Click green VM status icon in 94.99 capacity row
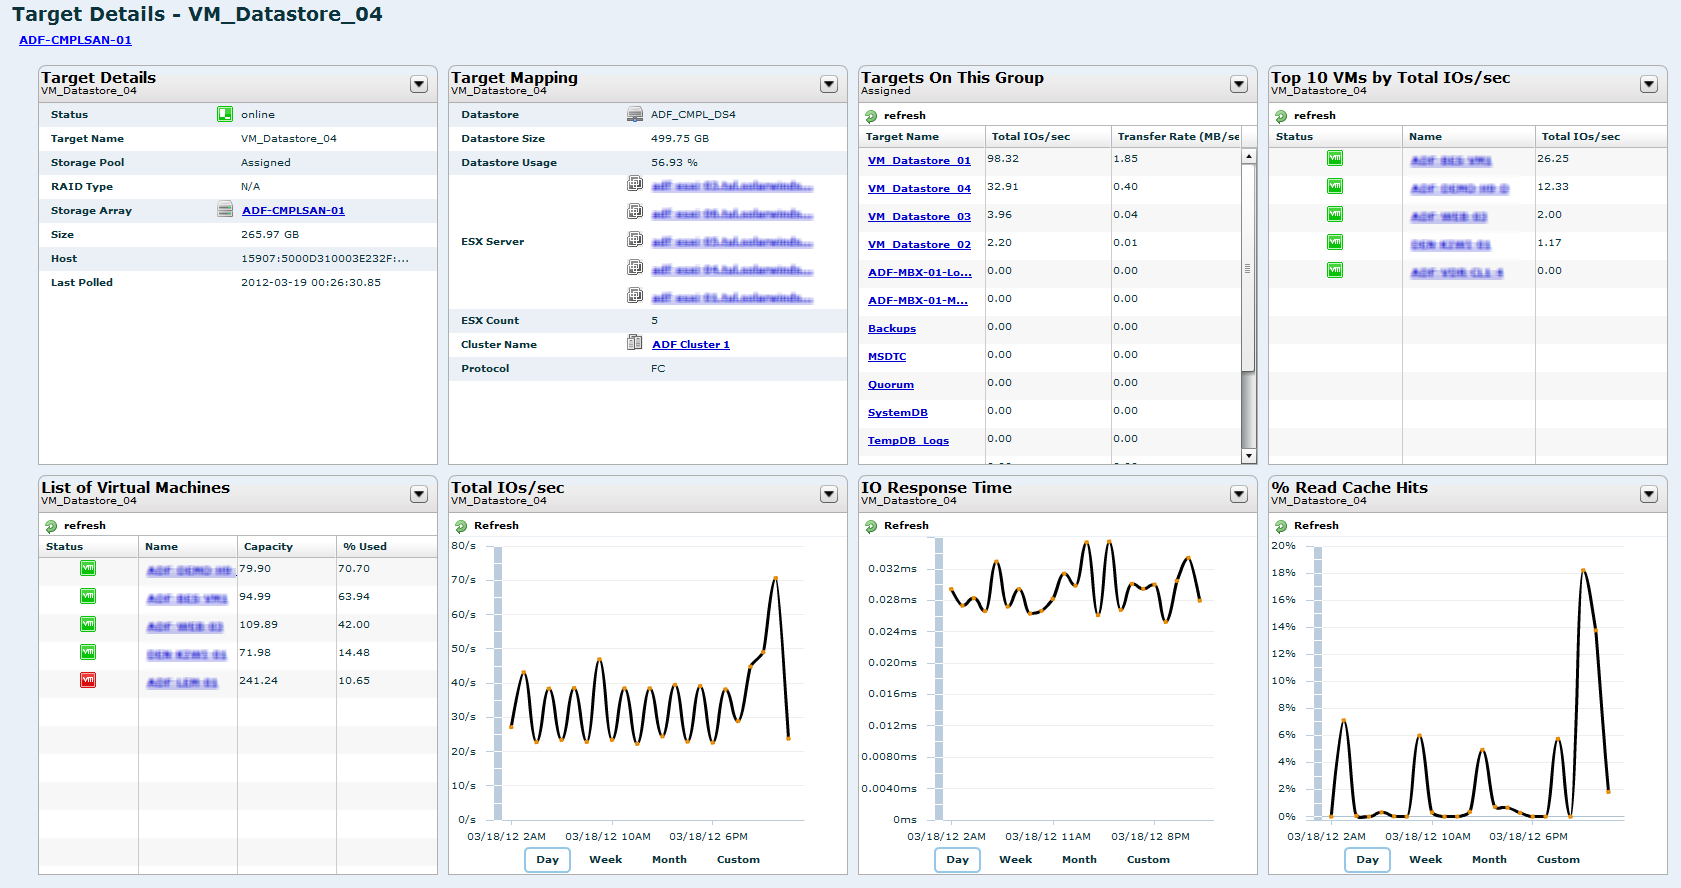Image resolution: width=1681 pixels, height=888 pixels. (88, 596)
